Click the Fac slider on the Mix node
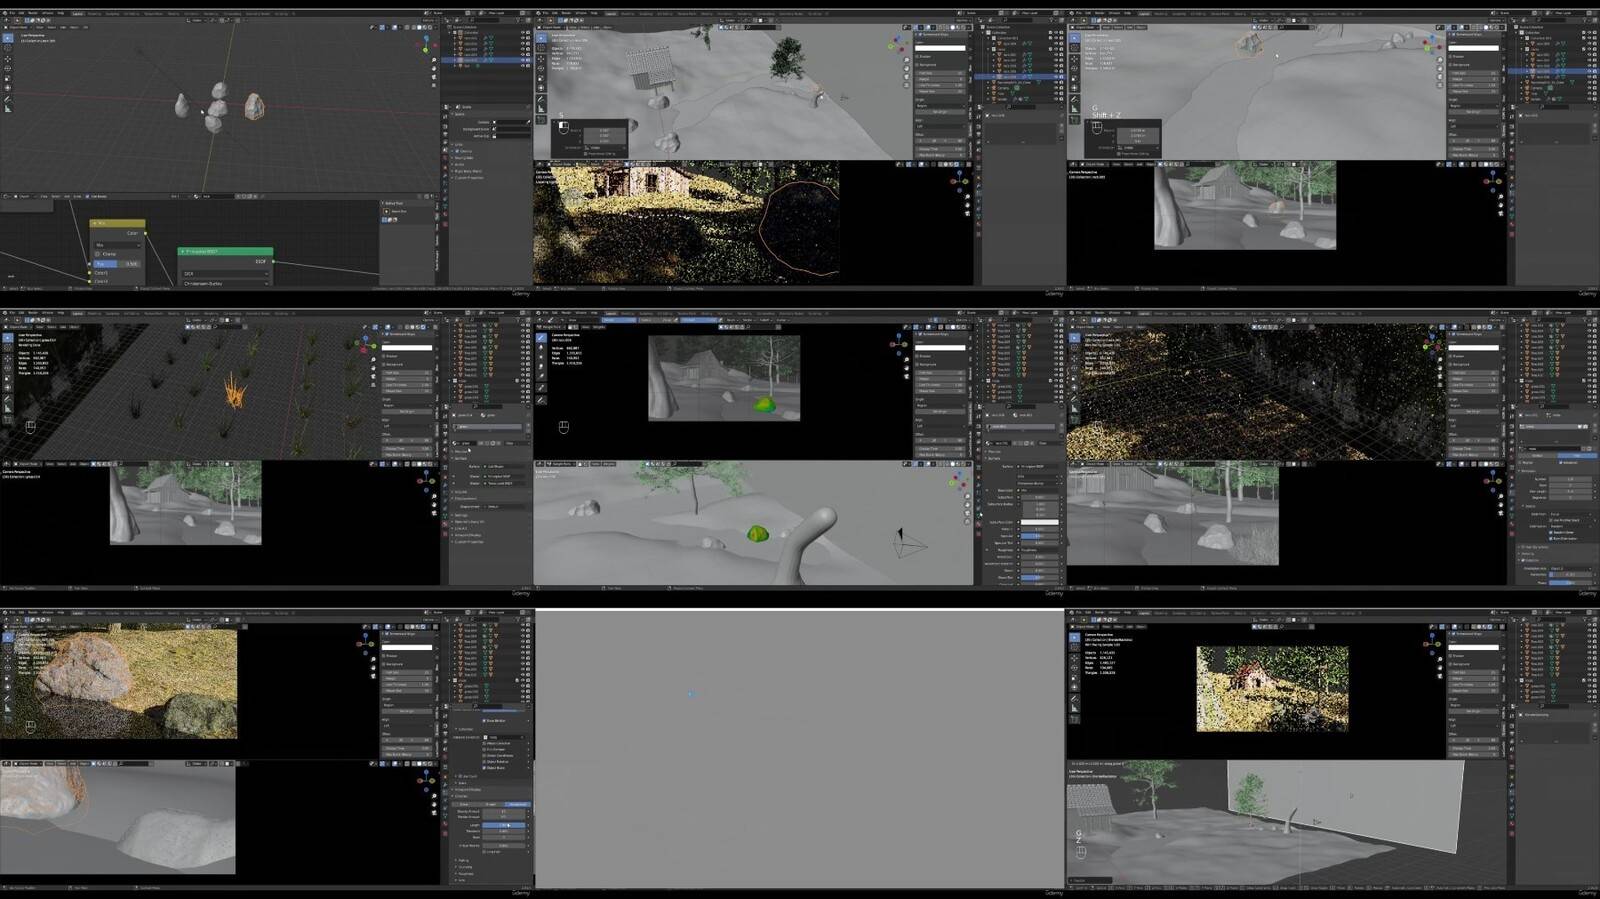 click(118, 263)
